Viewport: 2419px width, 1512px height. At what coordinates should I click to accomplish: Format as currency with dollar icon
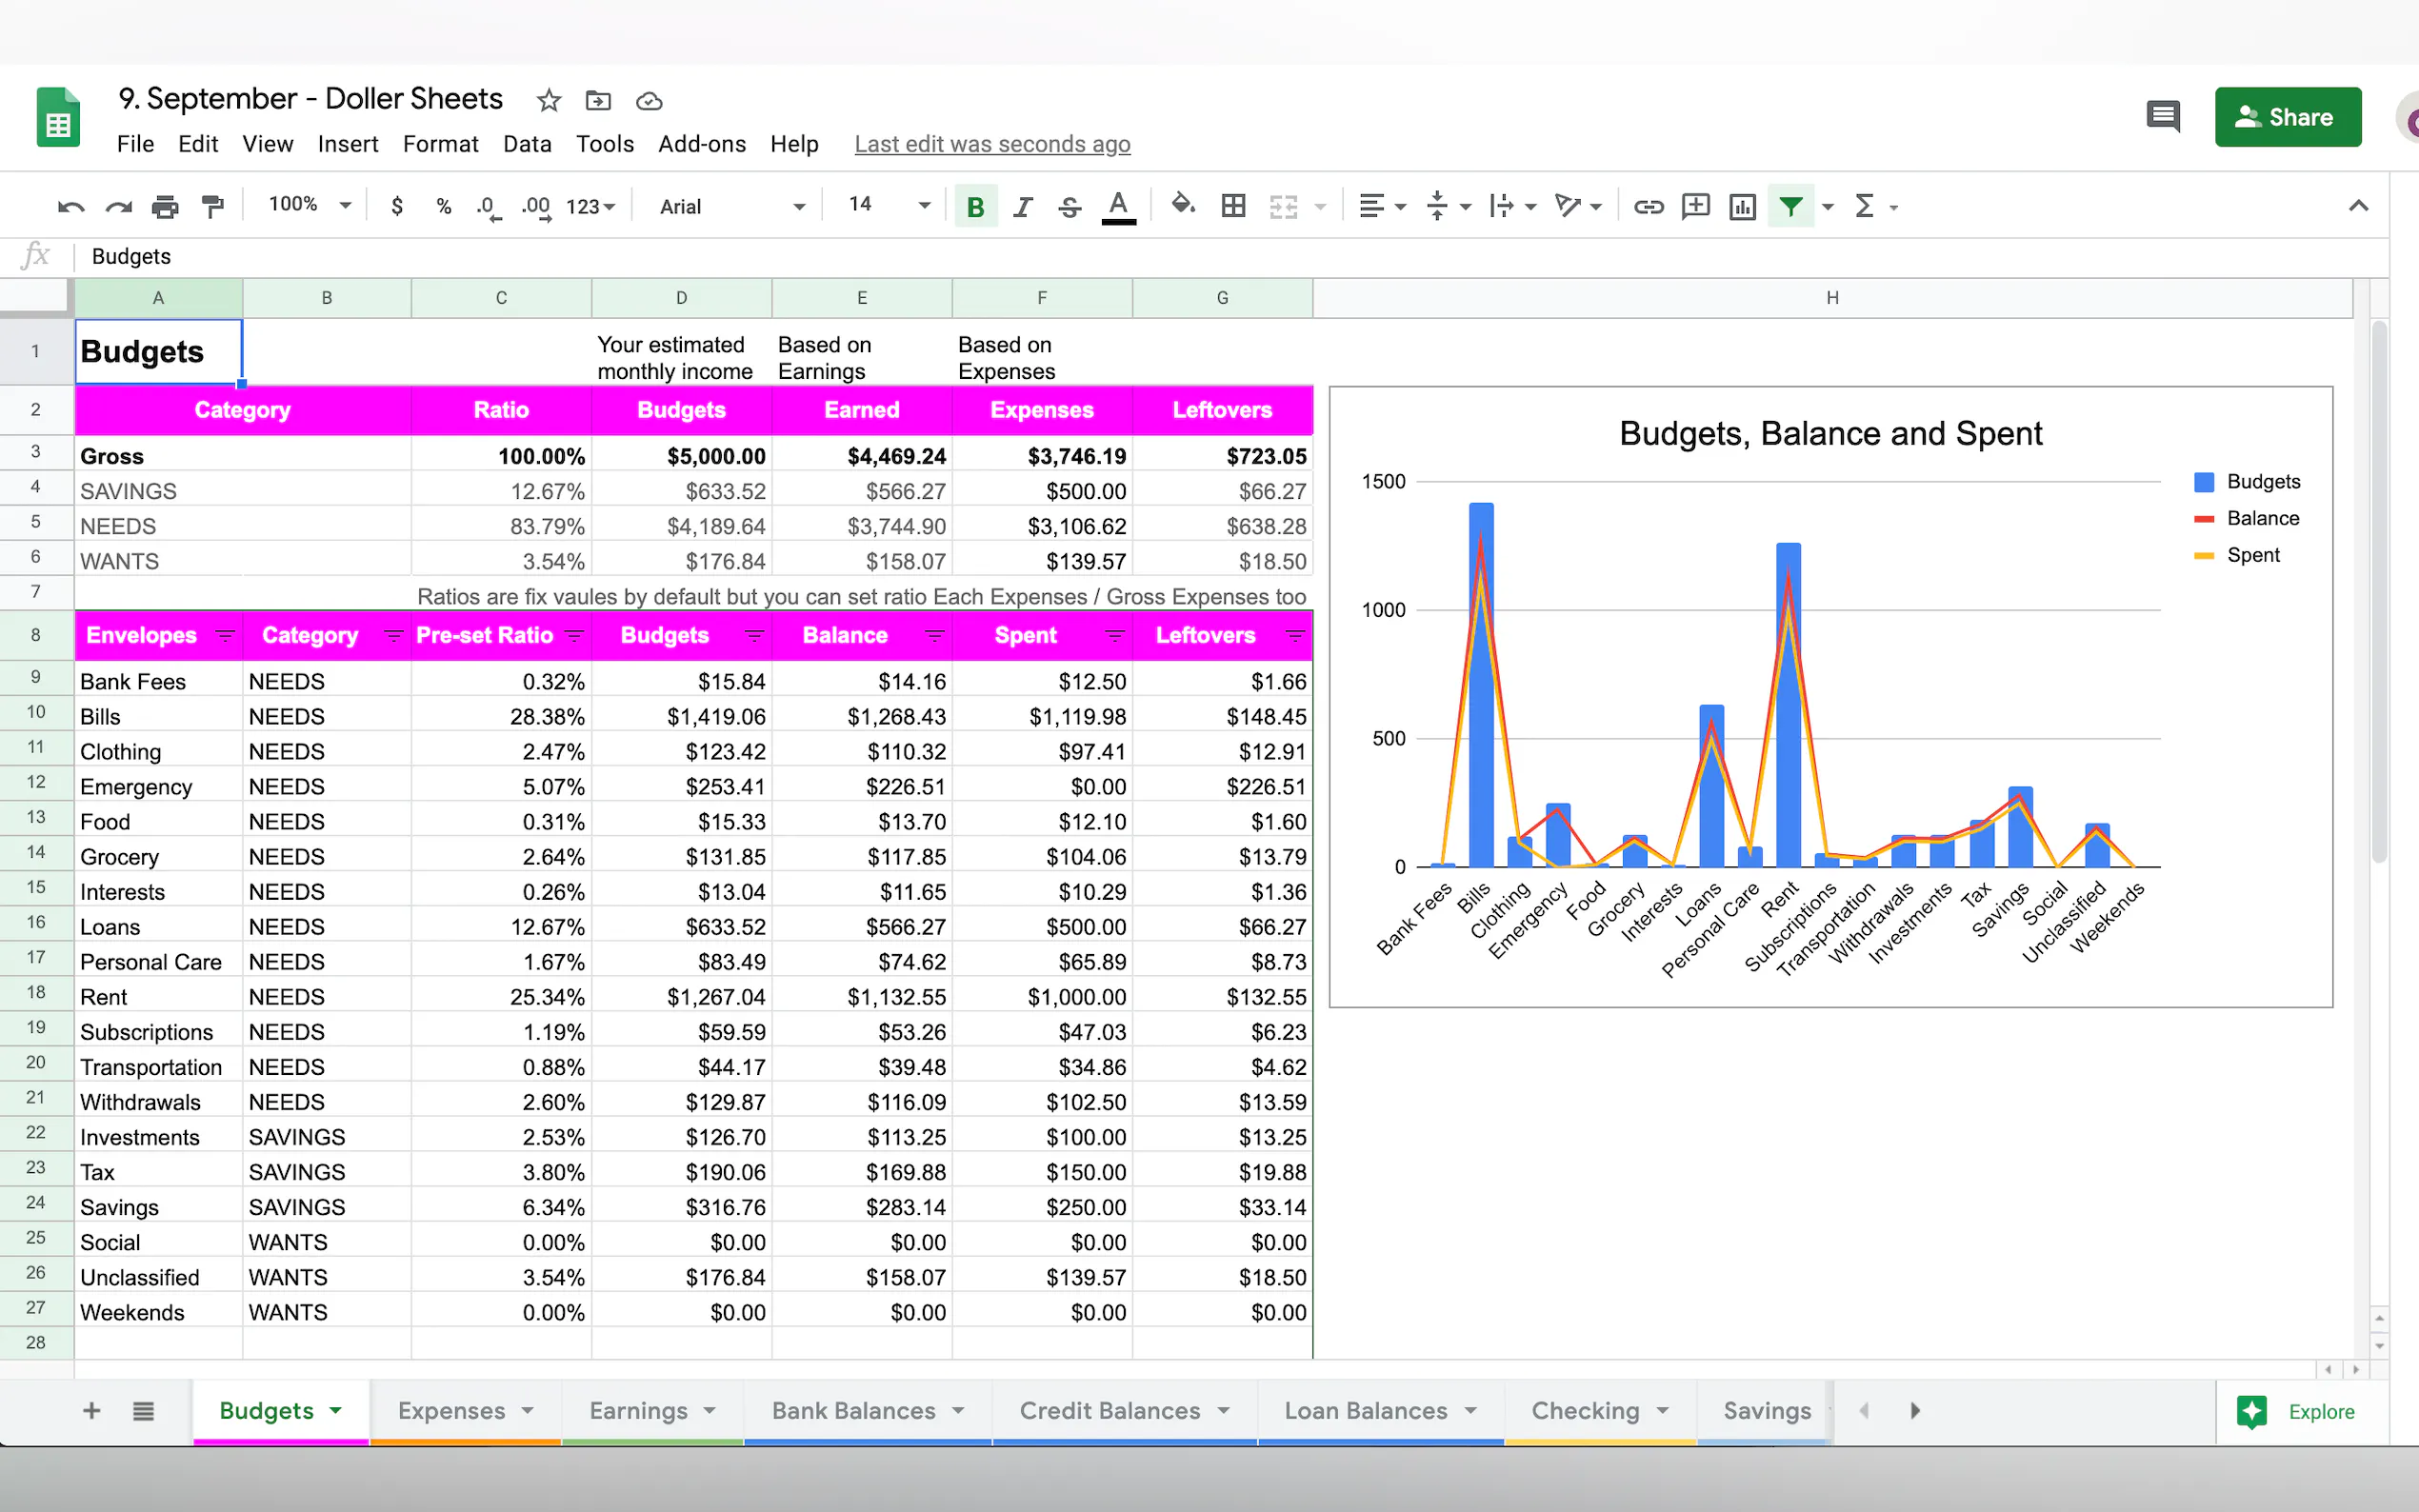coord(397,206)
